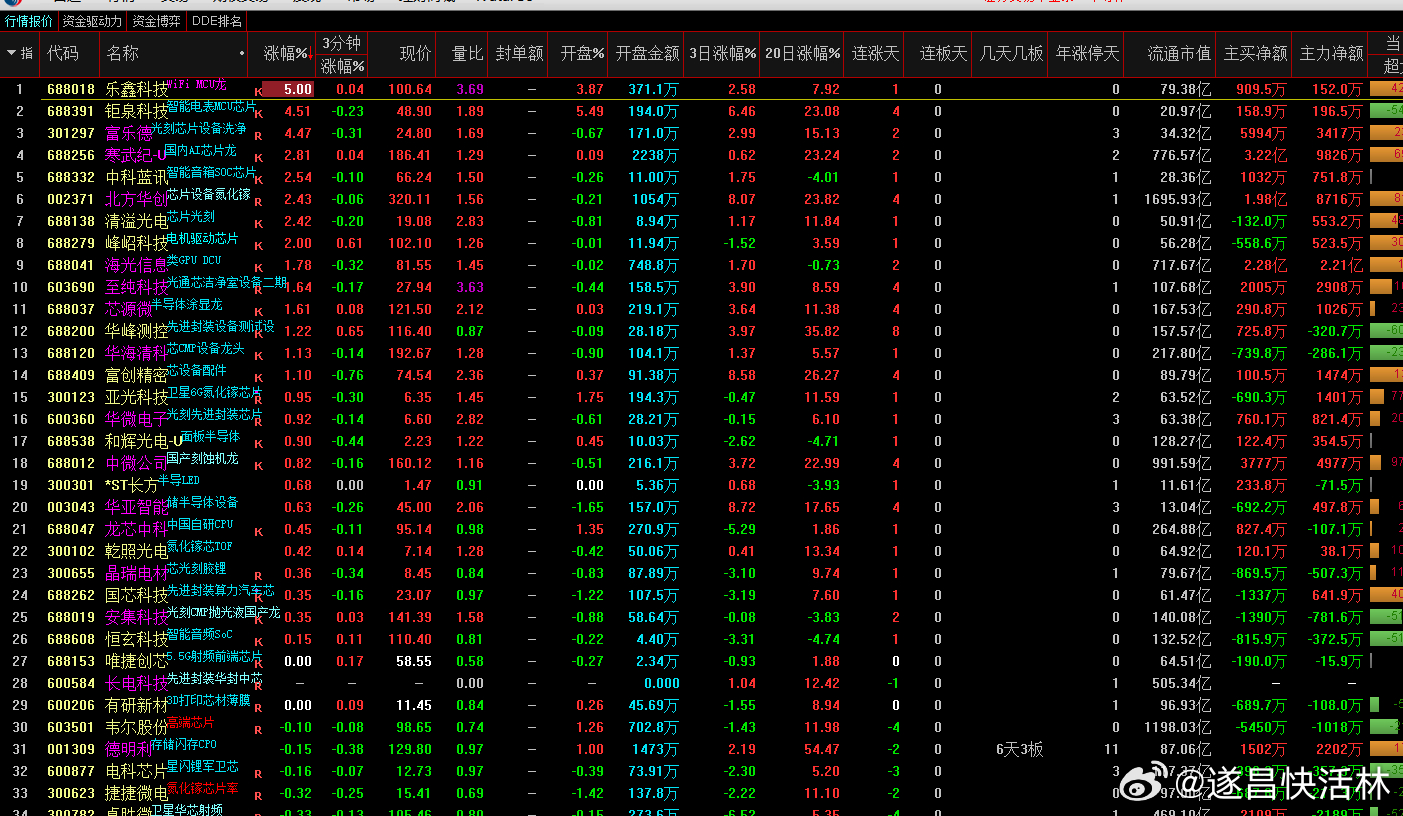Sort by the 名称 column header
This screenshot has height=816, width=1403.
pos(123,54)
